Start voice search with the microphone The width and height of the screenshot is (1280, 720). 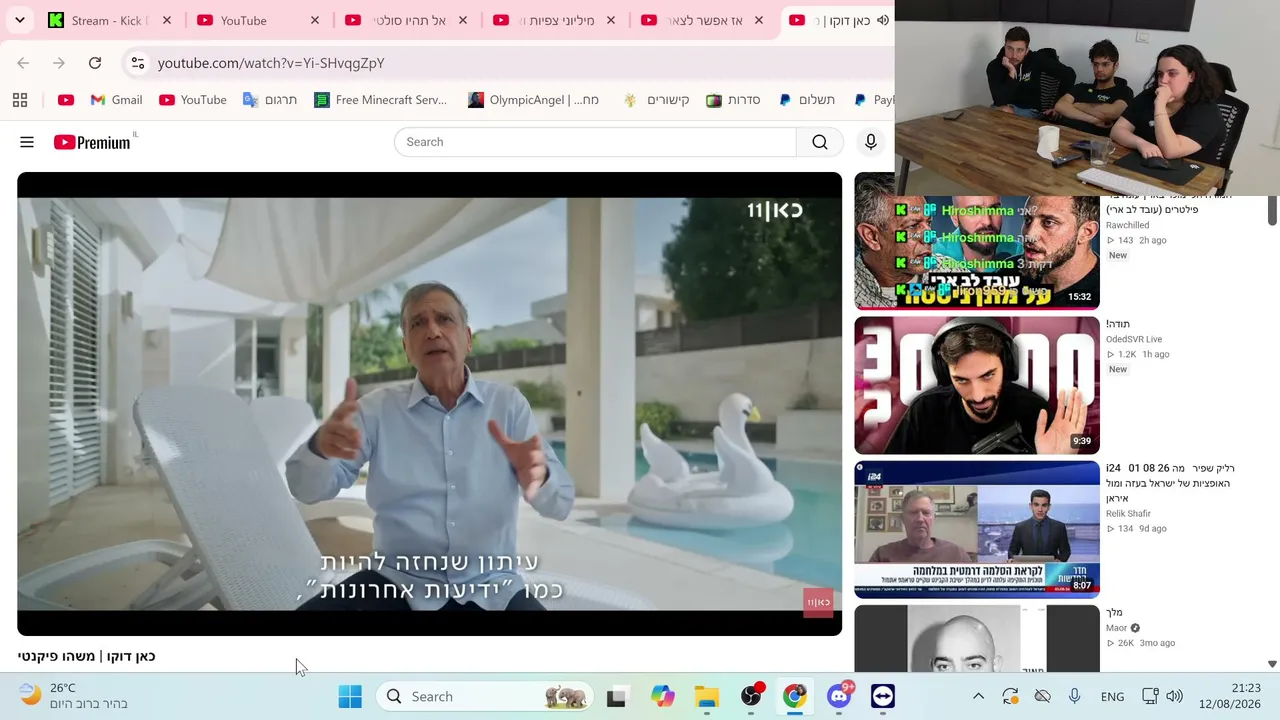click(871, 142)
